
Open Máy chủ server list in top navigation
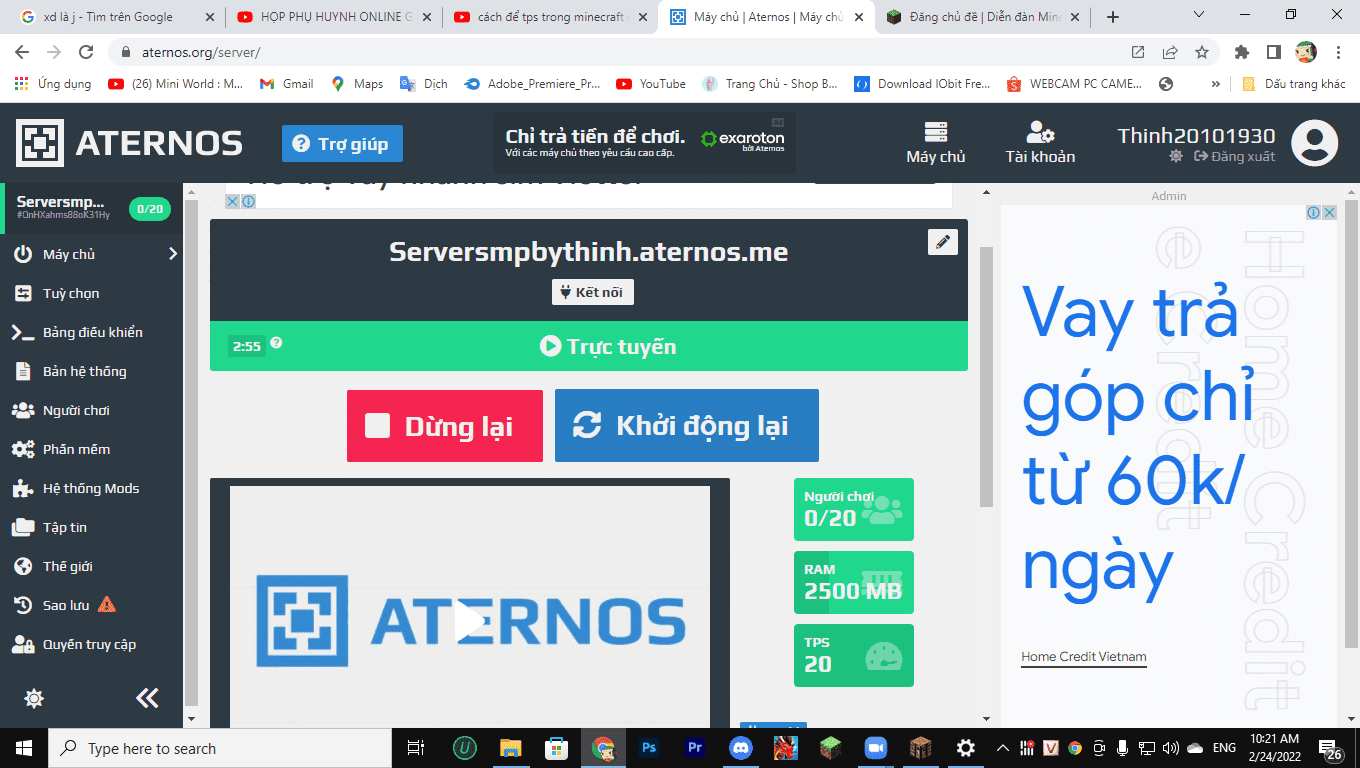click(936, 143)
